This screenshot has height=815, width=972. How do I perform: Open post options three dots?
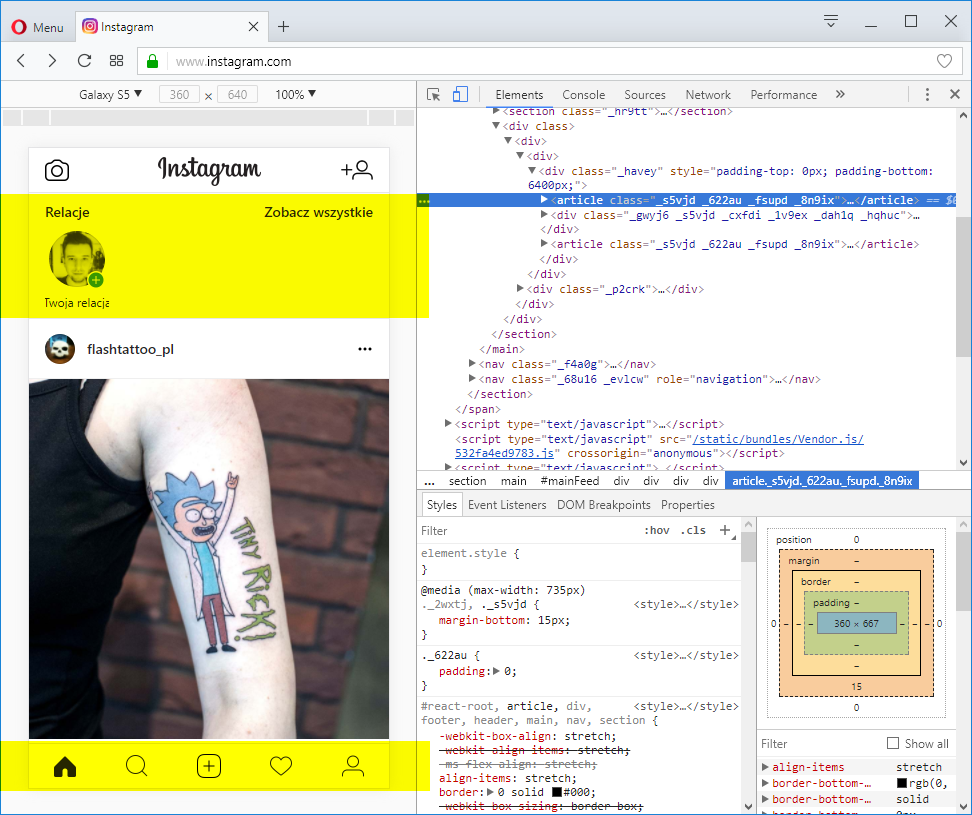tap(365, 349)
